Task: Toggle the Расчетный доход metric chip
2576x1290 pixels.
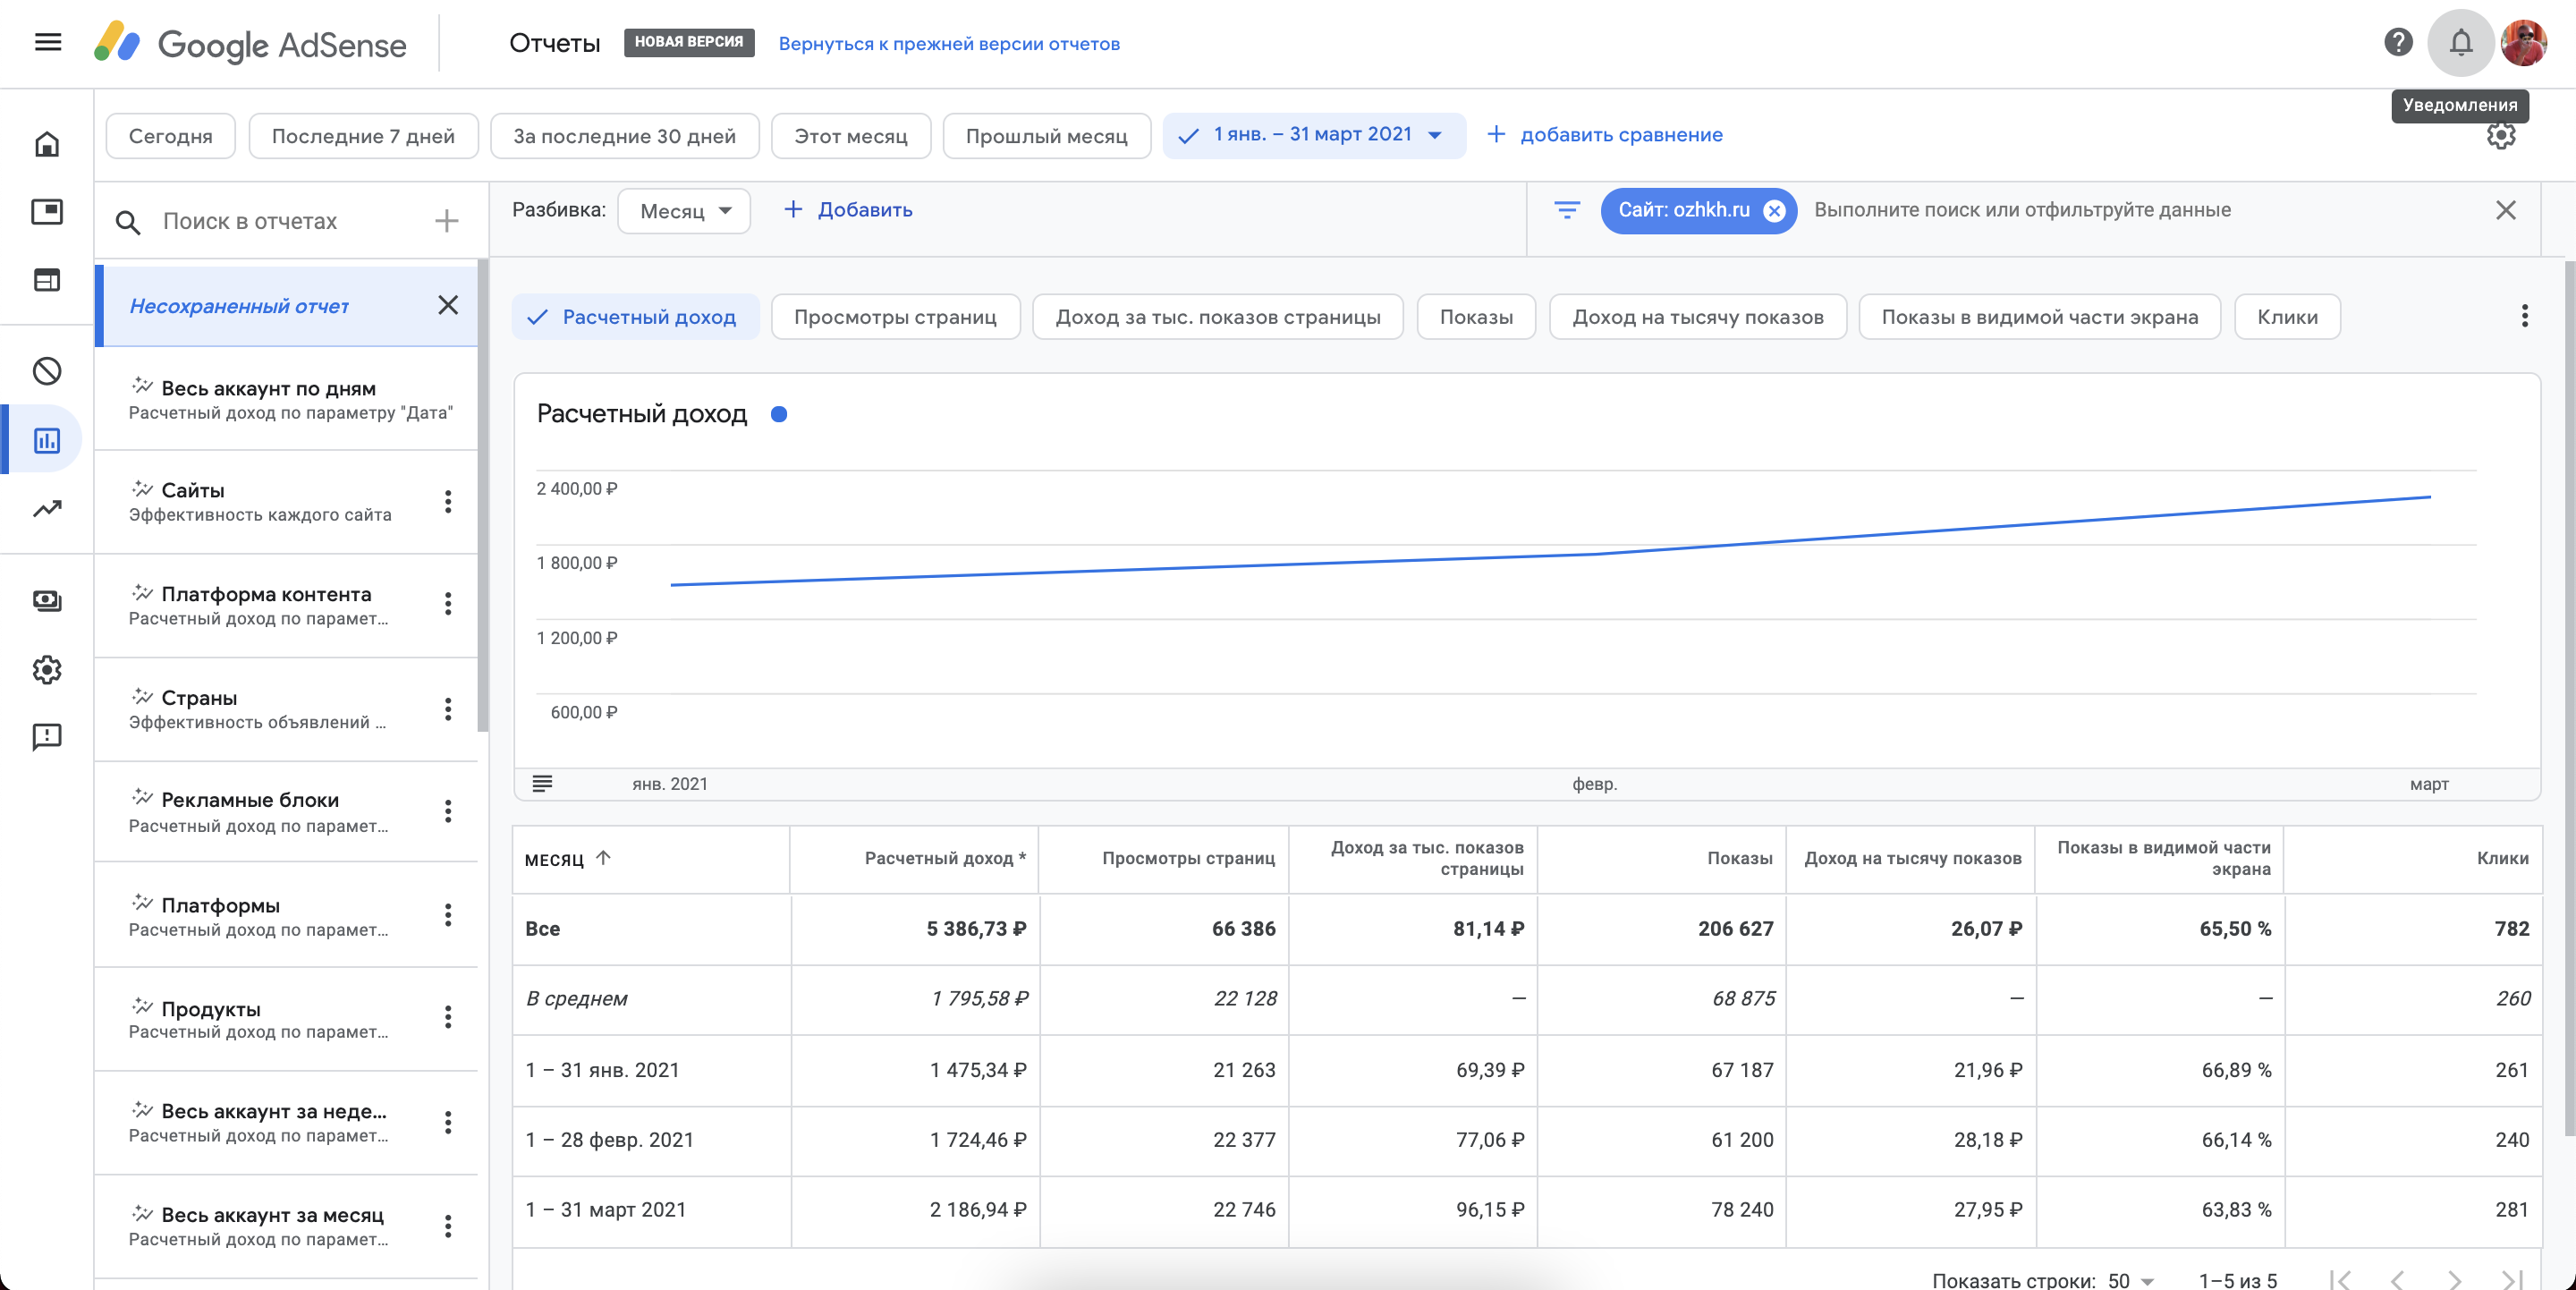Action: click(635, 317)
